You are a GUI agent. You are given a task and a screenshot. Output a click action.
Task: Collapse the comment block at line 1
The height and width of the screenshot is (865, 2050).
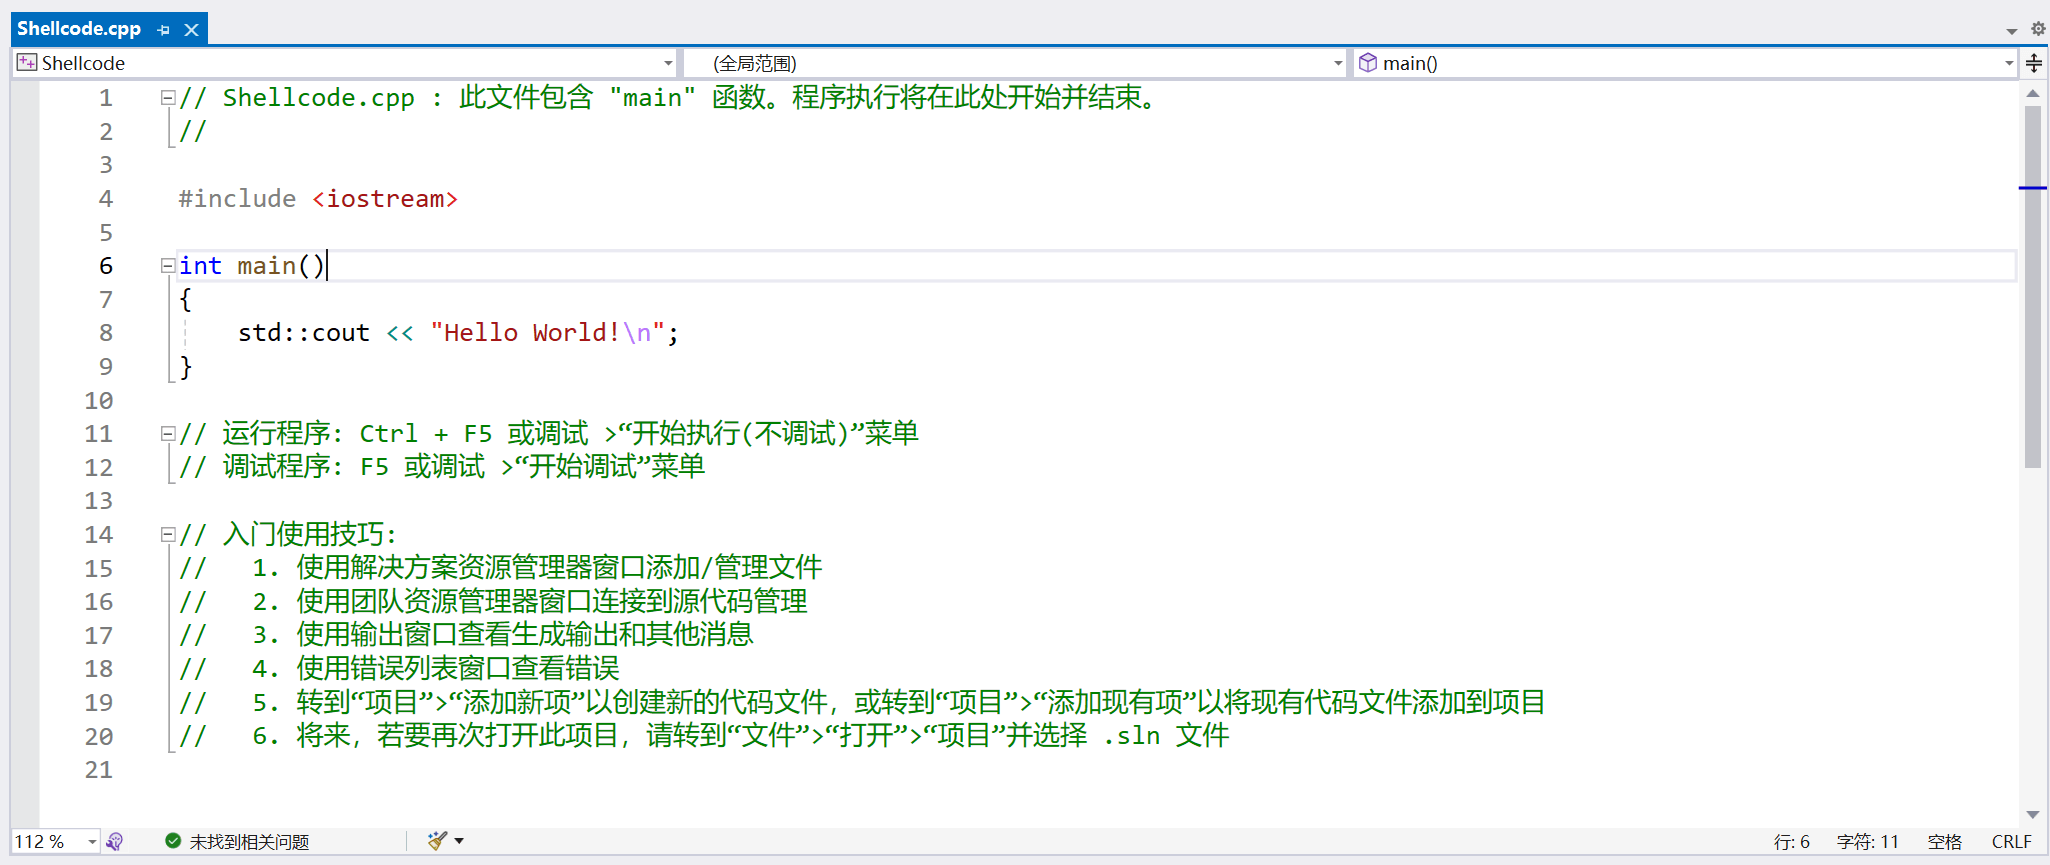[168, 98]
